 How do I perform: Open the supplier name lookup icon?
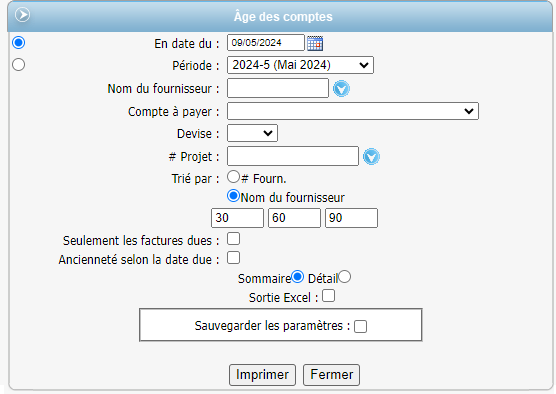point(341,88)
